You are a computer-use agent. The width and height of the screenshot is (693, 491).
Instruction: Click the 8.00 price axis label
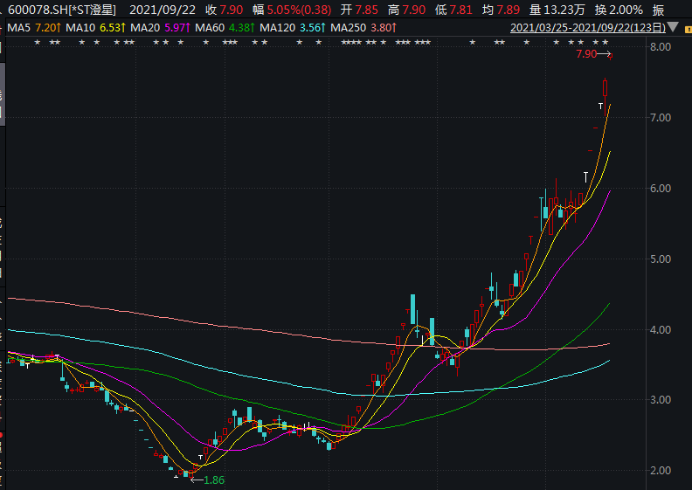(x=659, y=47)
